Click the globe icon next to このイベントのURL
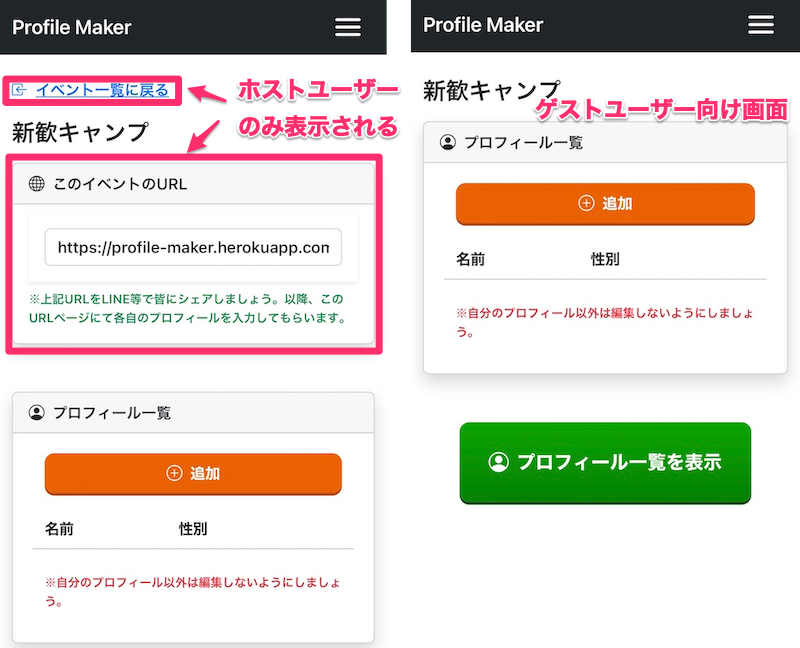800x648 pixels. tap(37, 183)
